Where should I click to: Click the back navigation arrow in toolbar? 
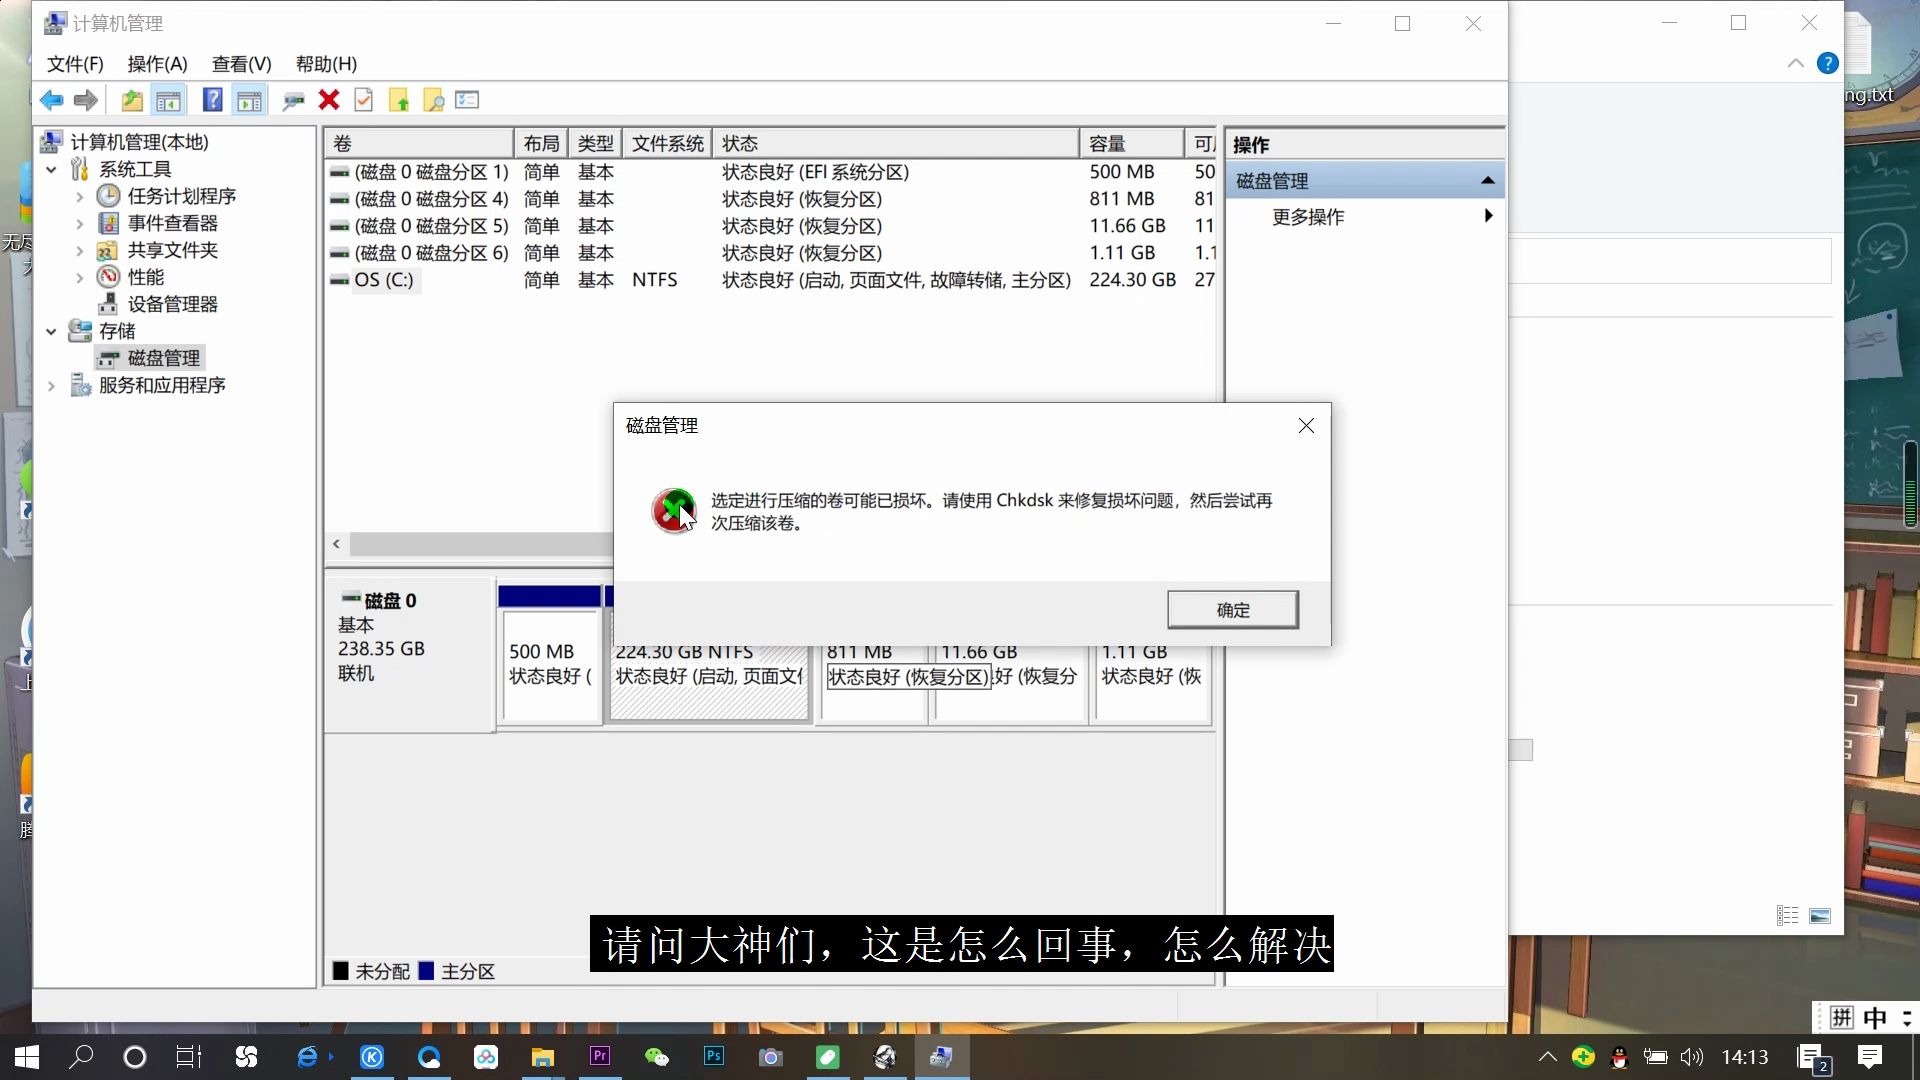pos(52,99)
